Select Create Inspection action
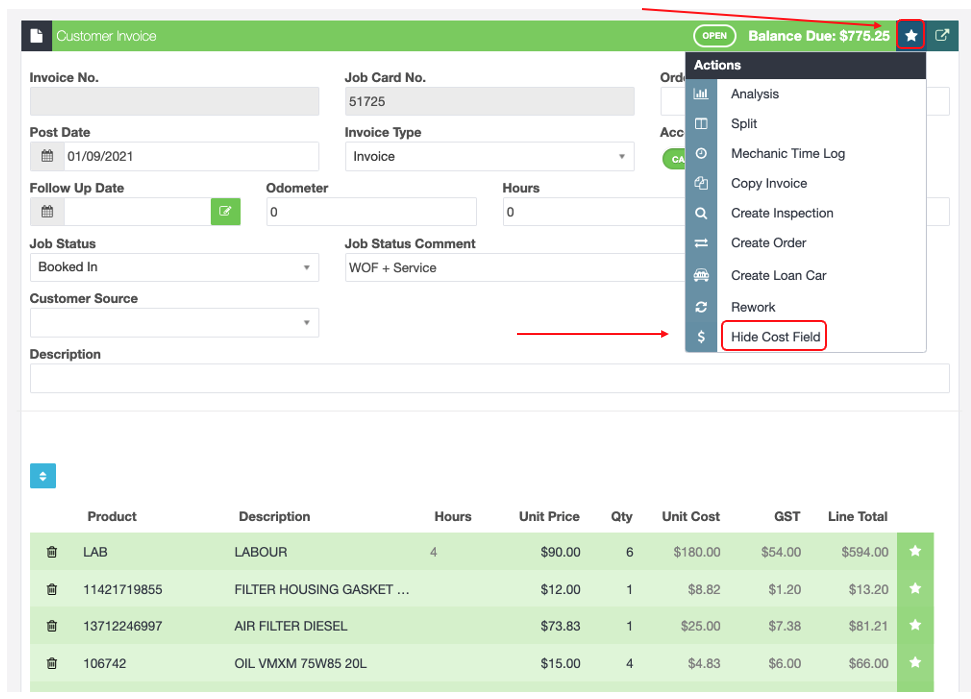Screen dimensions: 971x699 coord(782,213)
